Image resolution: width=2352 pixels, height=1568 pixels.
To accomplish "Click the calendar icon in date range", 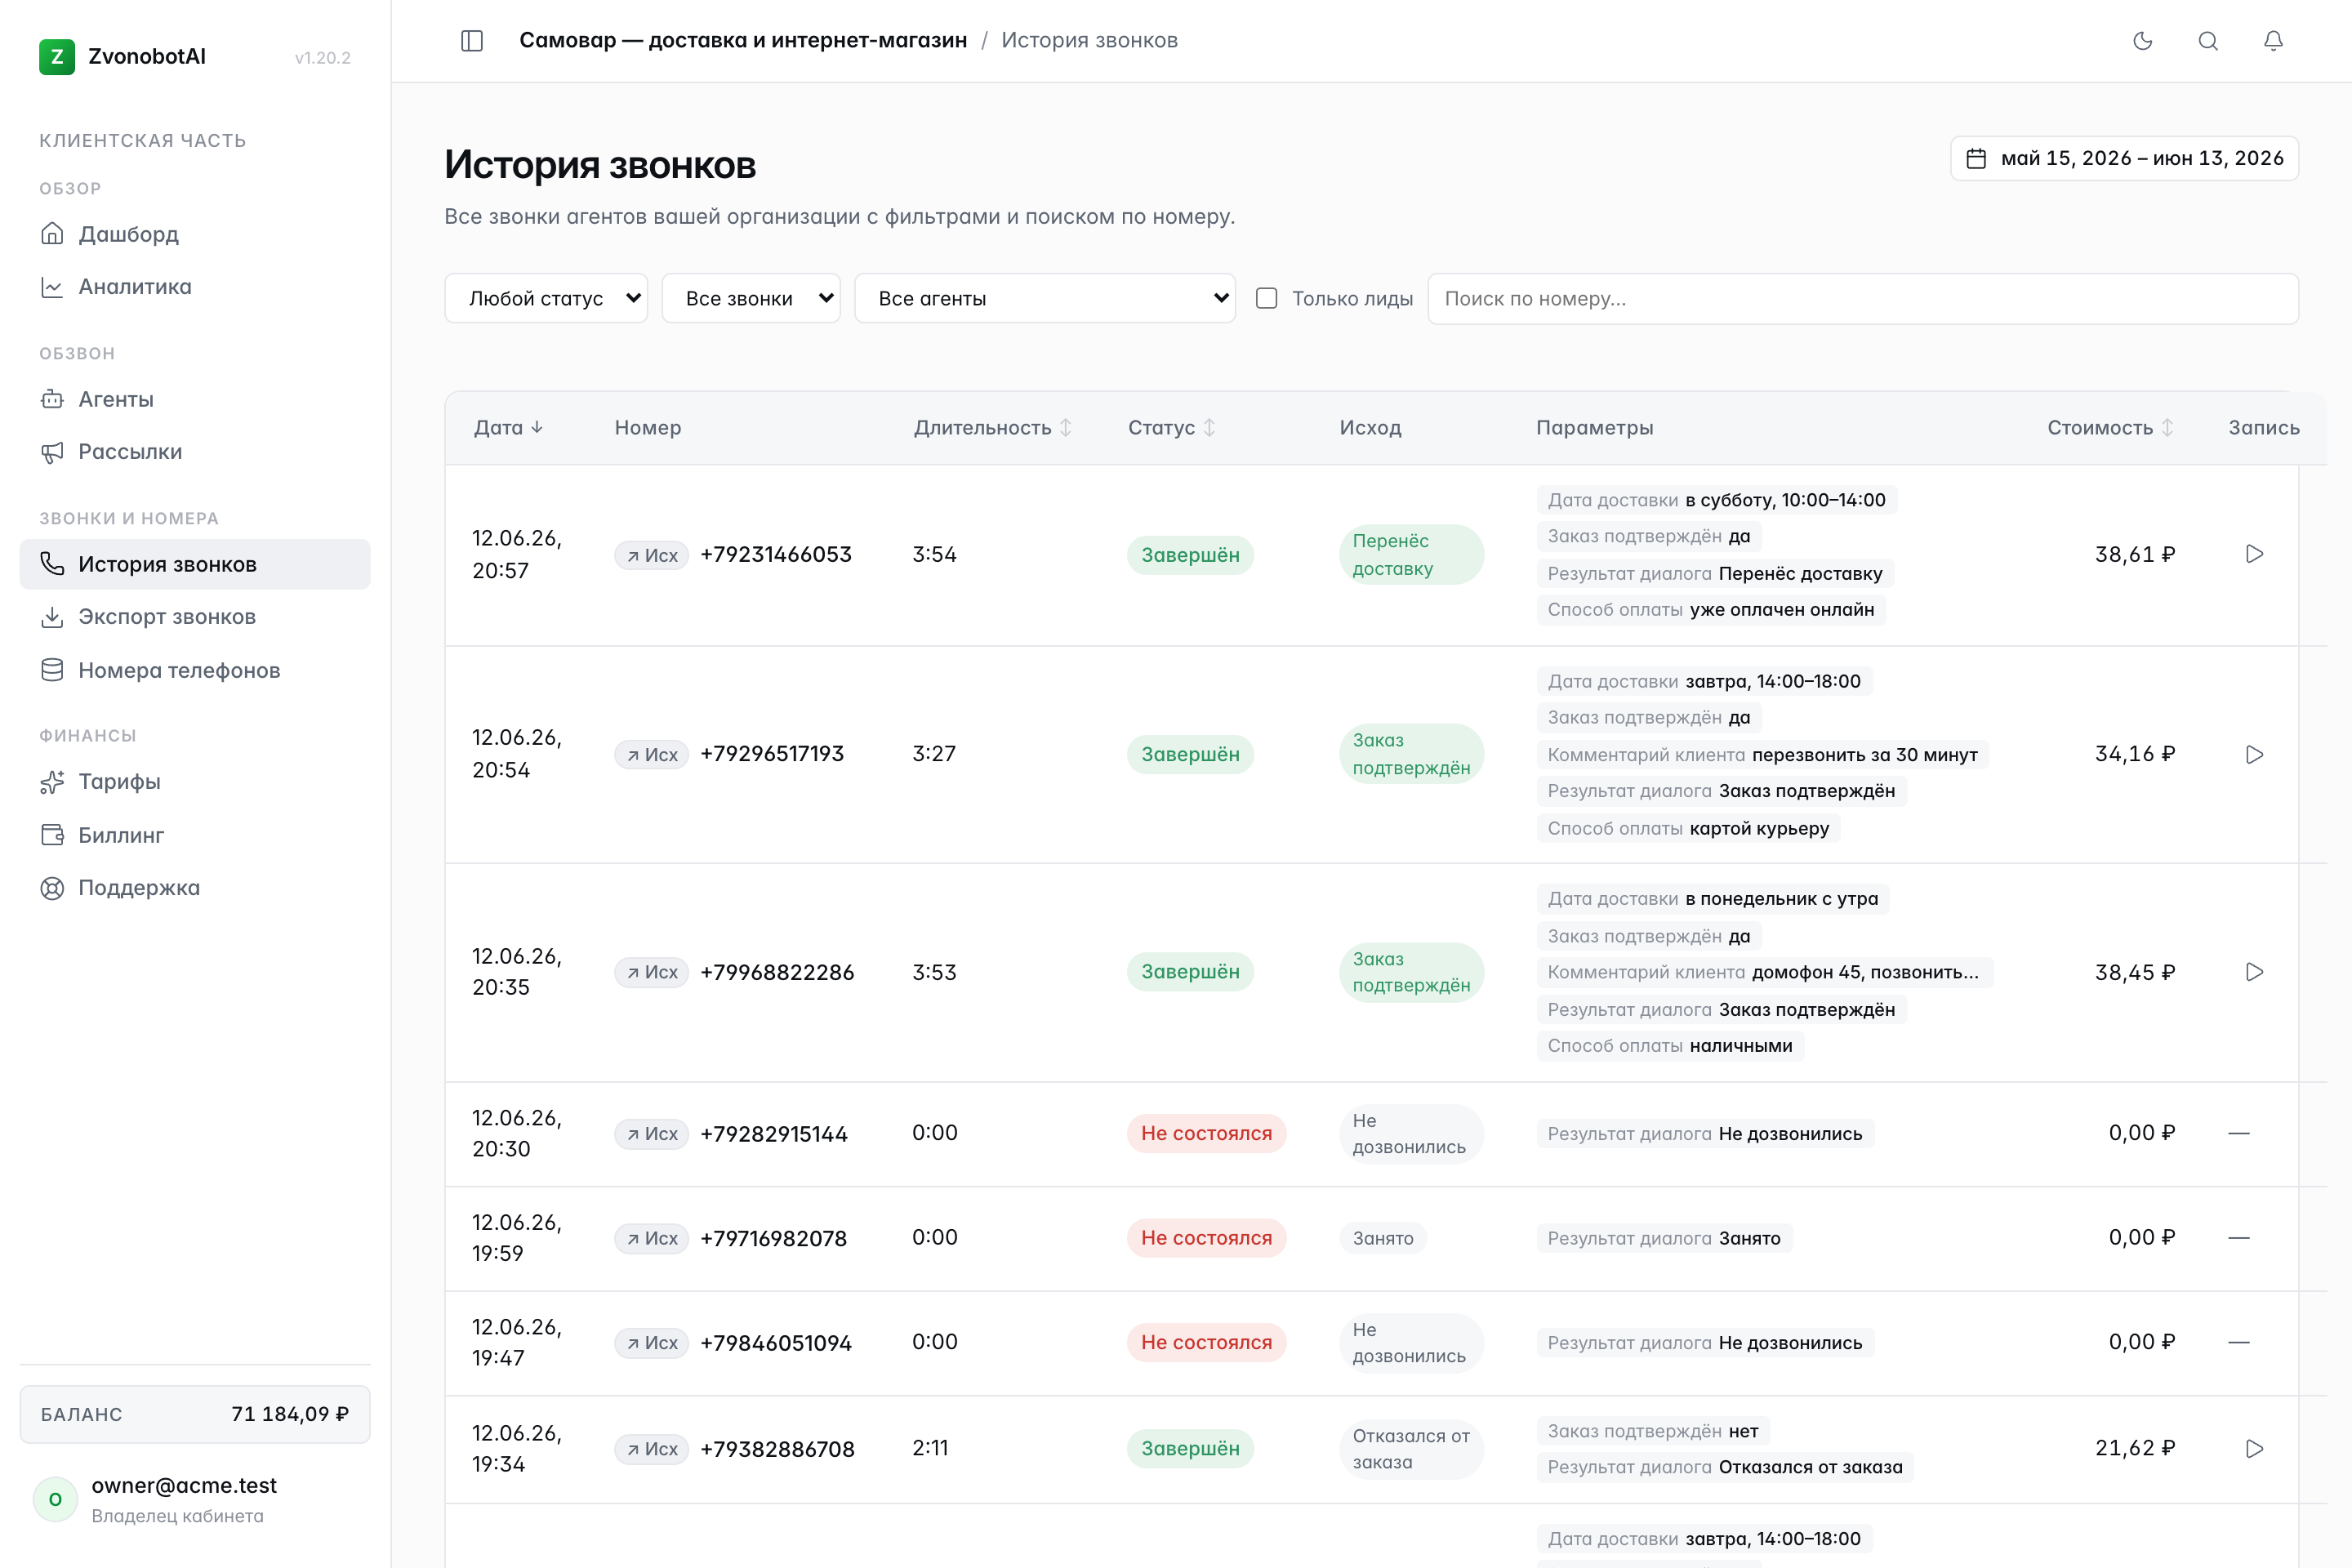I will 1976,159.
